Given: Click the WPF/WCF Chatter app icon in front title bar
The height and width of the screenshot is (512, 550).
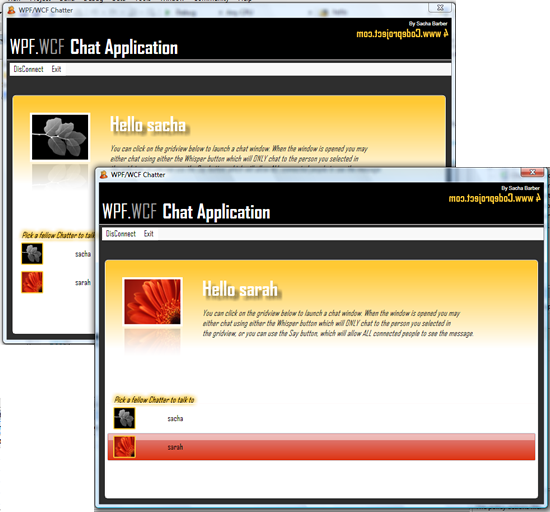Looking at the screenshot, I should 104,174.
